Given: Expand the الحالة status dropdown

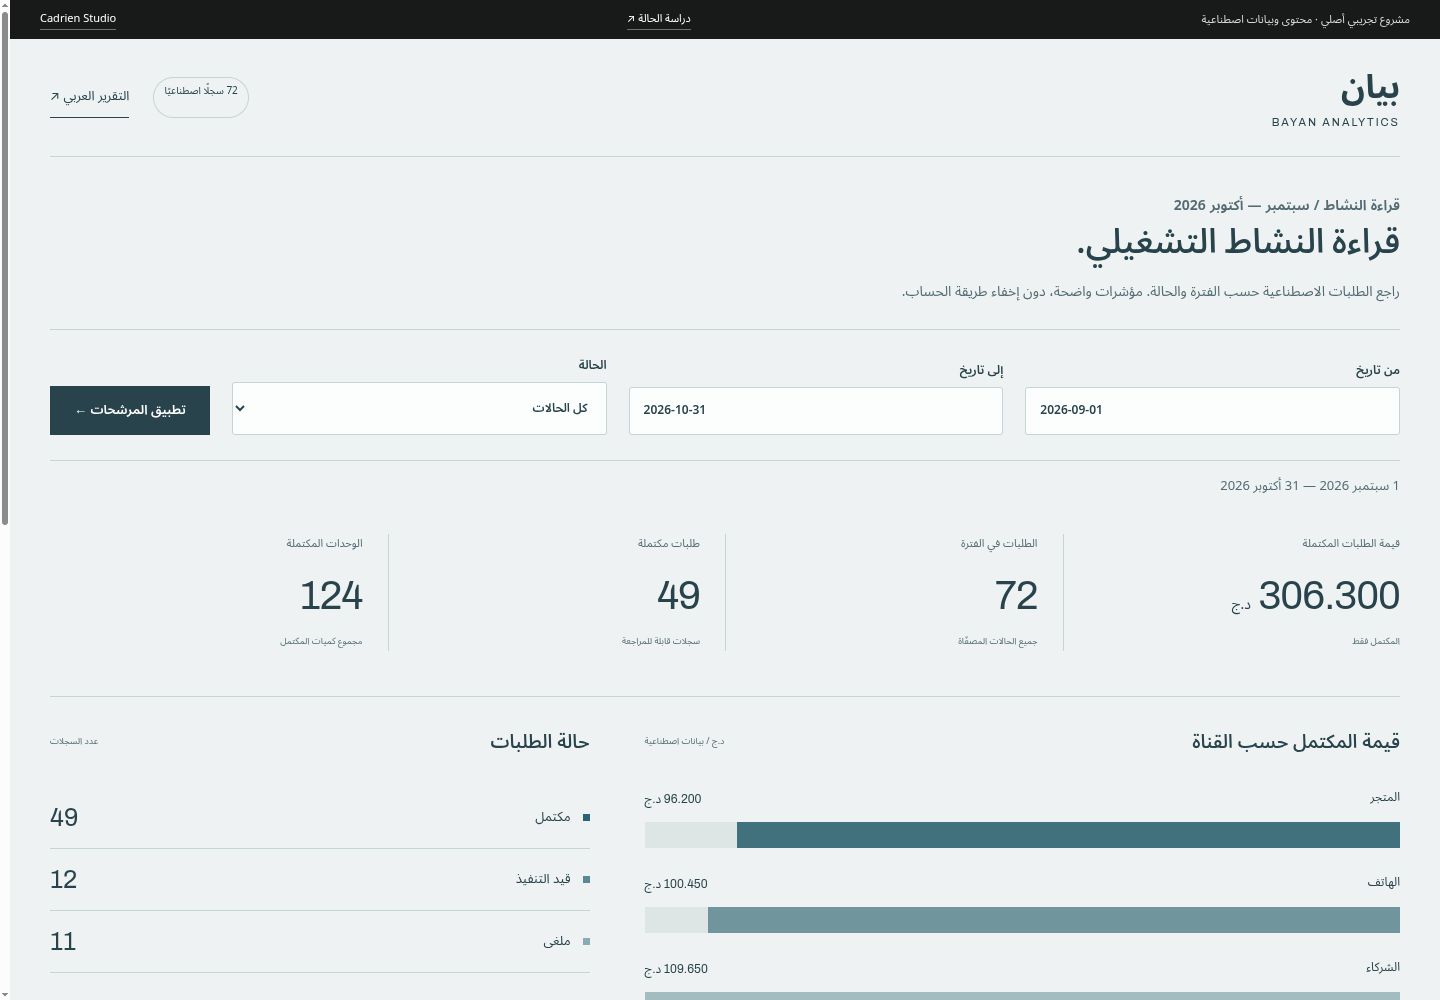Looking at the screenshot, I should pyautogui.click(x=419, y=408).
